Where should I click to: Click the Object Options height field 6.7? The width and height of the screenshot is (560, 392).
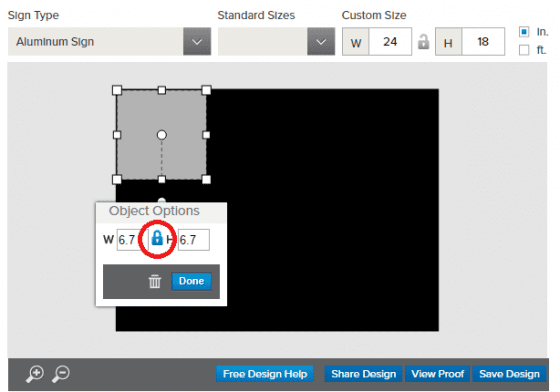[194, 240]
